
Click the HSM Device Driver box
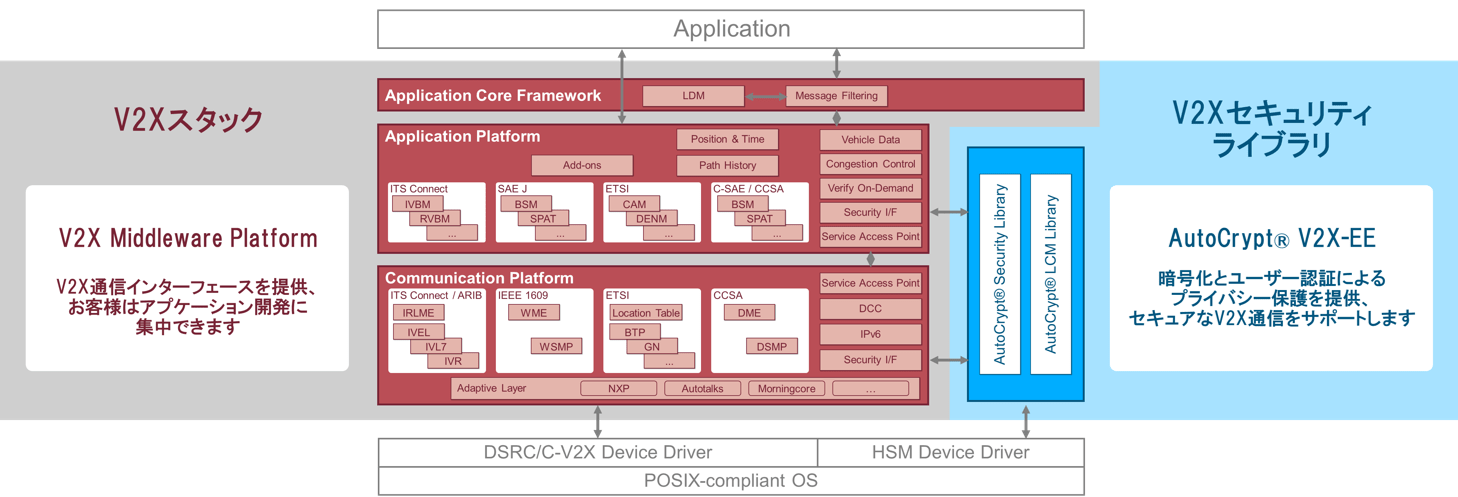click(950, 453)
